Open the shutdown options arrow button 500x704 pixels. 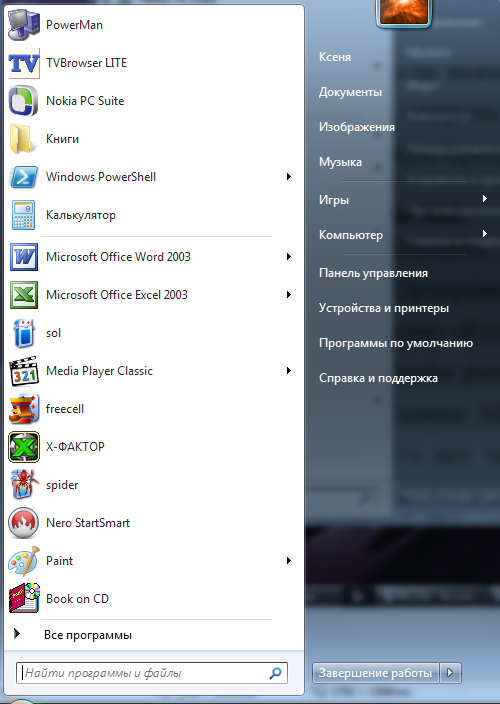point(450,673)
